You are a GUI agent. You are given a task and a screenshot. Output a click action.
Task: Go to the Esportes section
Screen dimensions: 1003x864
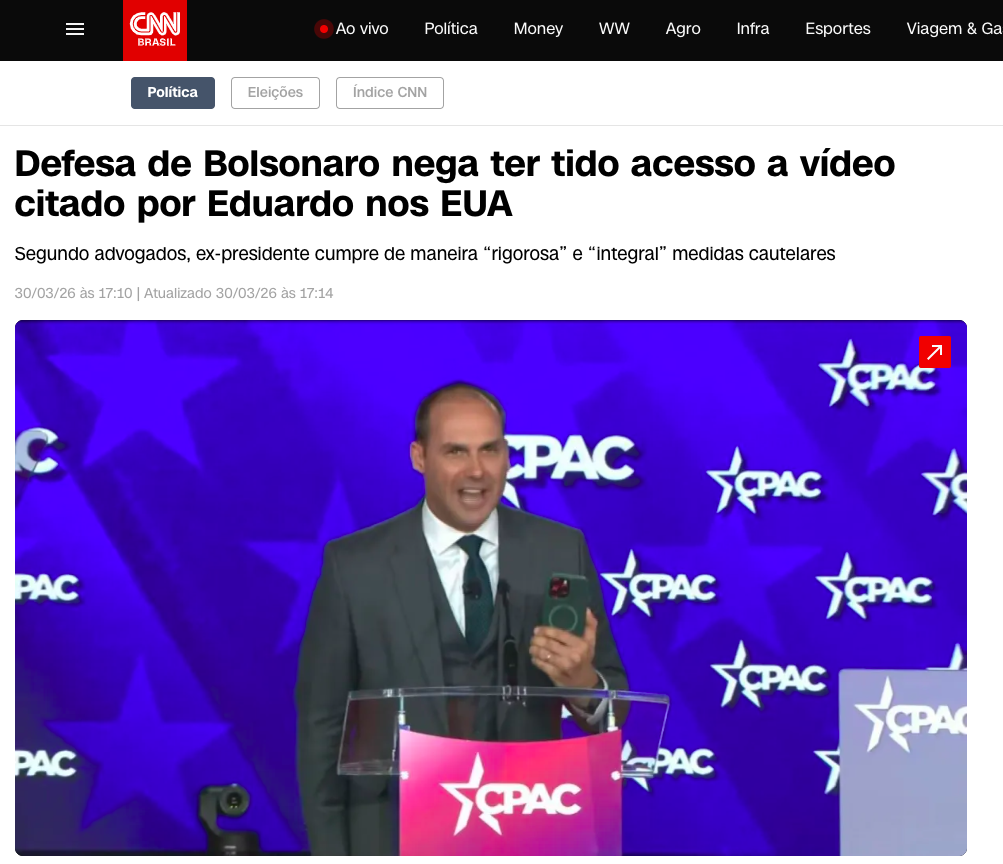pos(837,29)
